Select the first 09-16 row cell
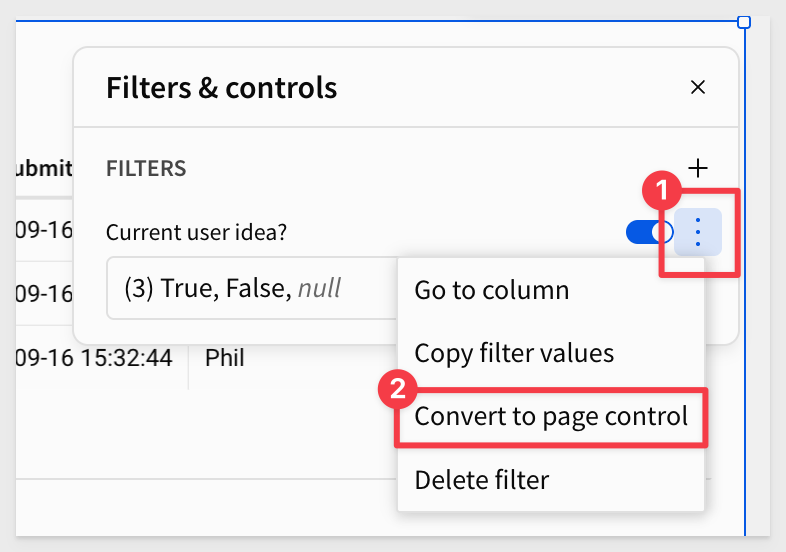 pos(44,230)
